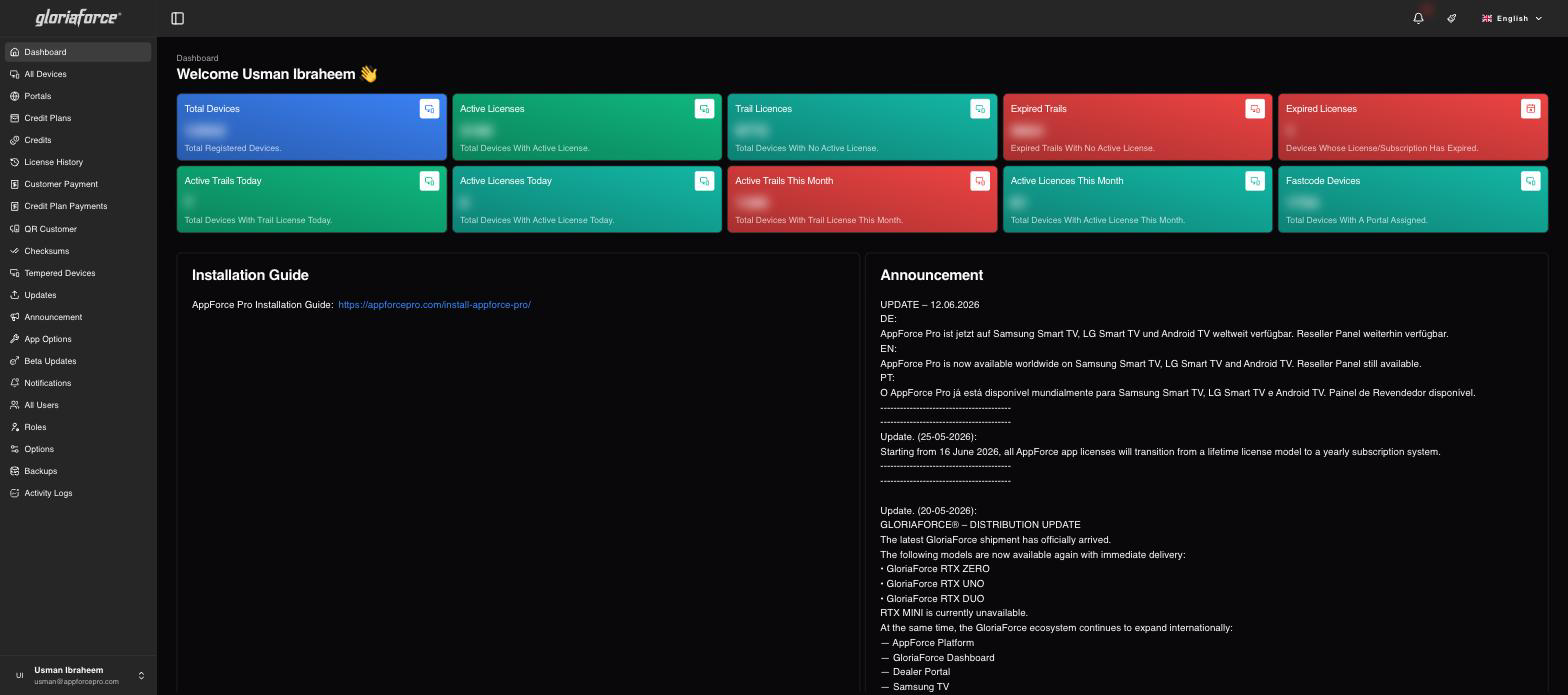
Task: Click the gloriaforce logo
Action: click(78, 17)
